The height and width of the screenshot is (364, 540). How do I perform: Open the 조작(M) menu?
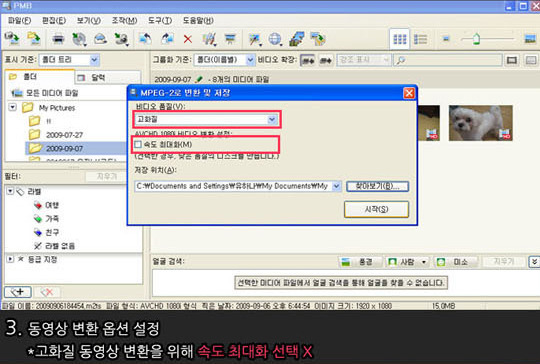point(124,20)
